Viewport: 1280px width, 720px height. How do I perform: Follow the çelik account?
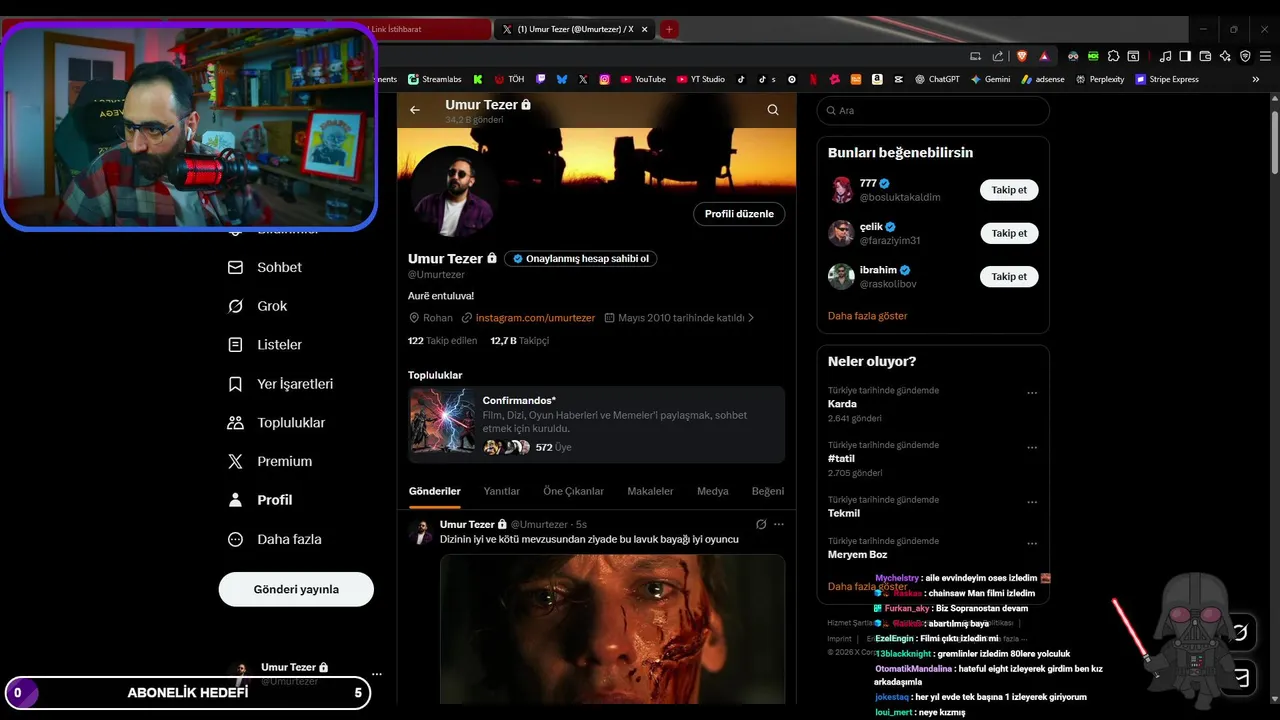point(1009,233)
